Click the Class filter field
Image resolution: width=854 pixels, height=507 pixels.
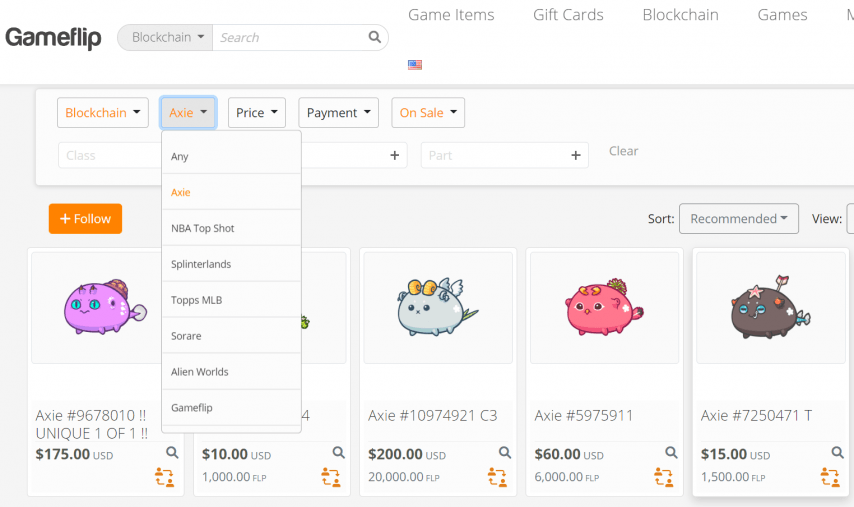coord(110,156)
